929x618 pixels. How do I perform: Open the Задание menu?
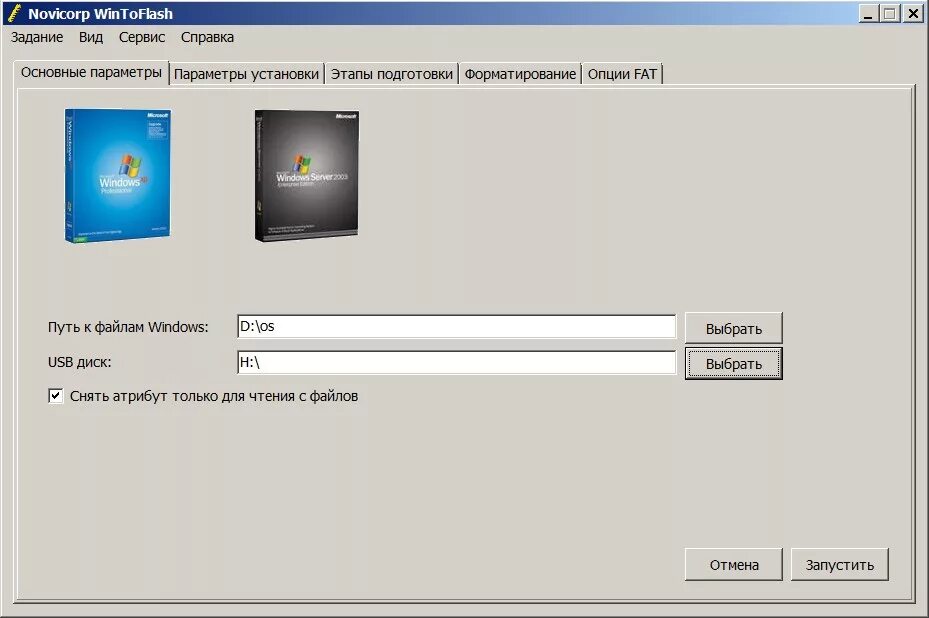pyautogui.click(x=37, y=37)
